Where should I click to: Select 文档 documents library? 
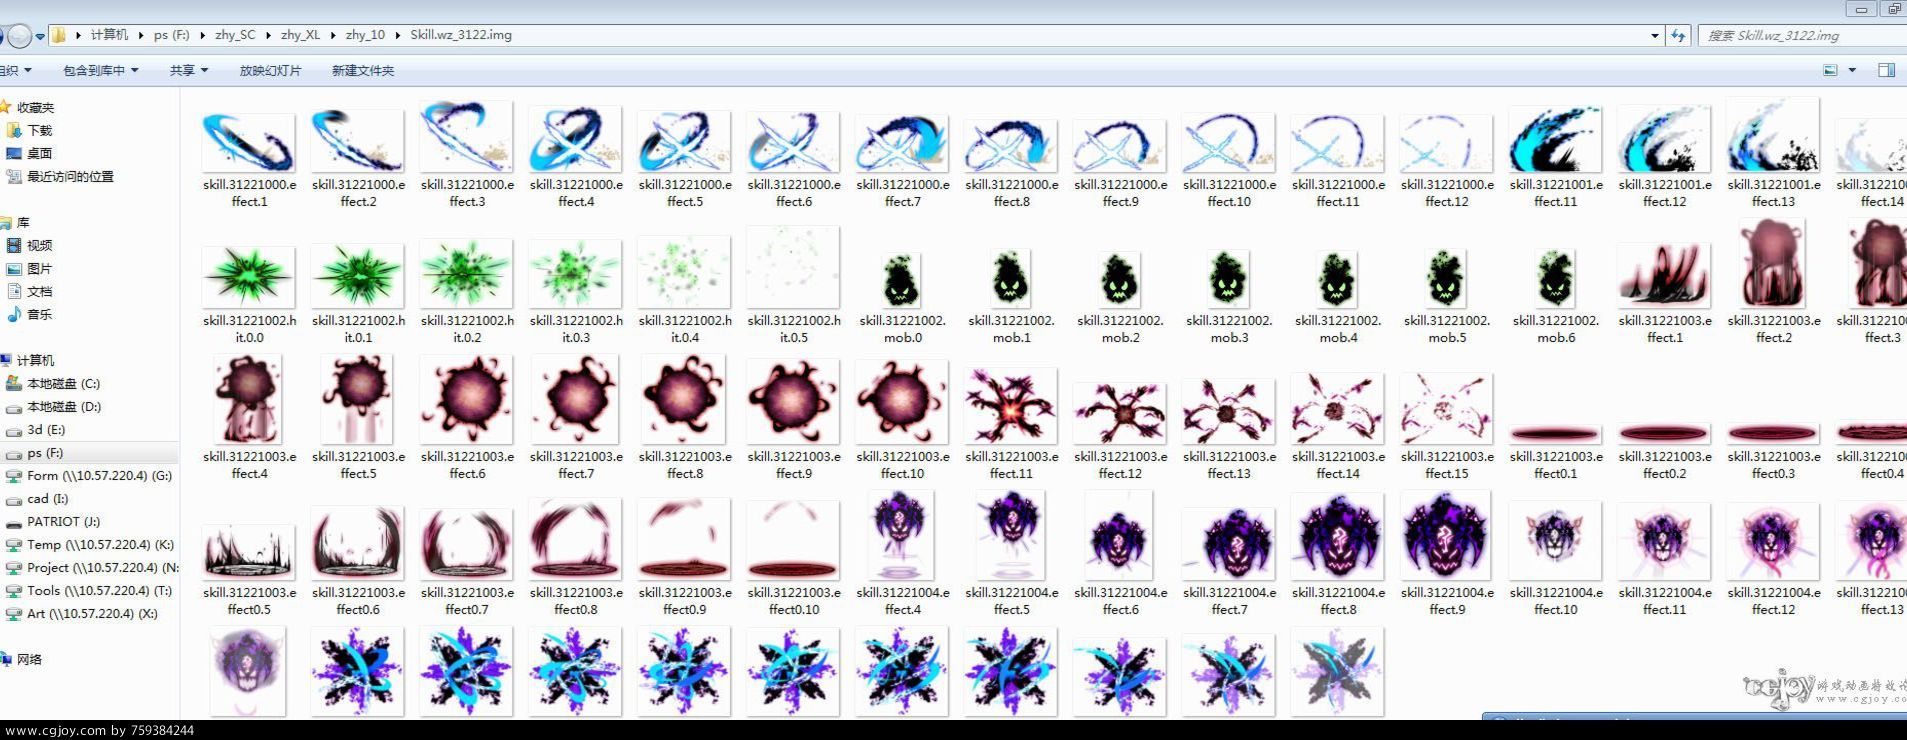pos(40,291)
